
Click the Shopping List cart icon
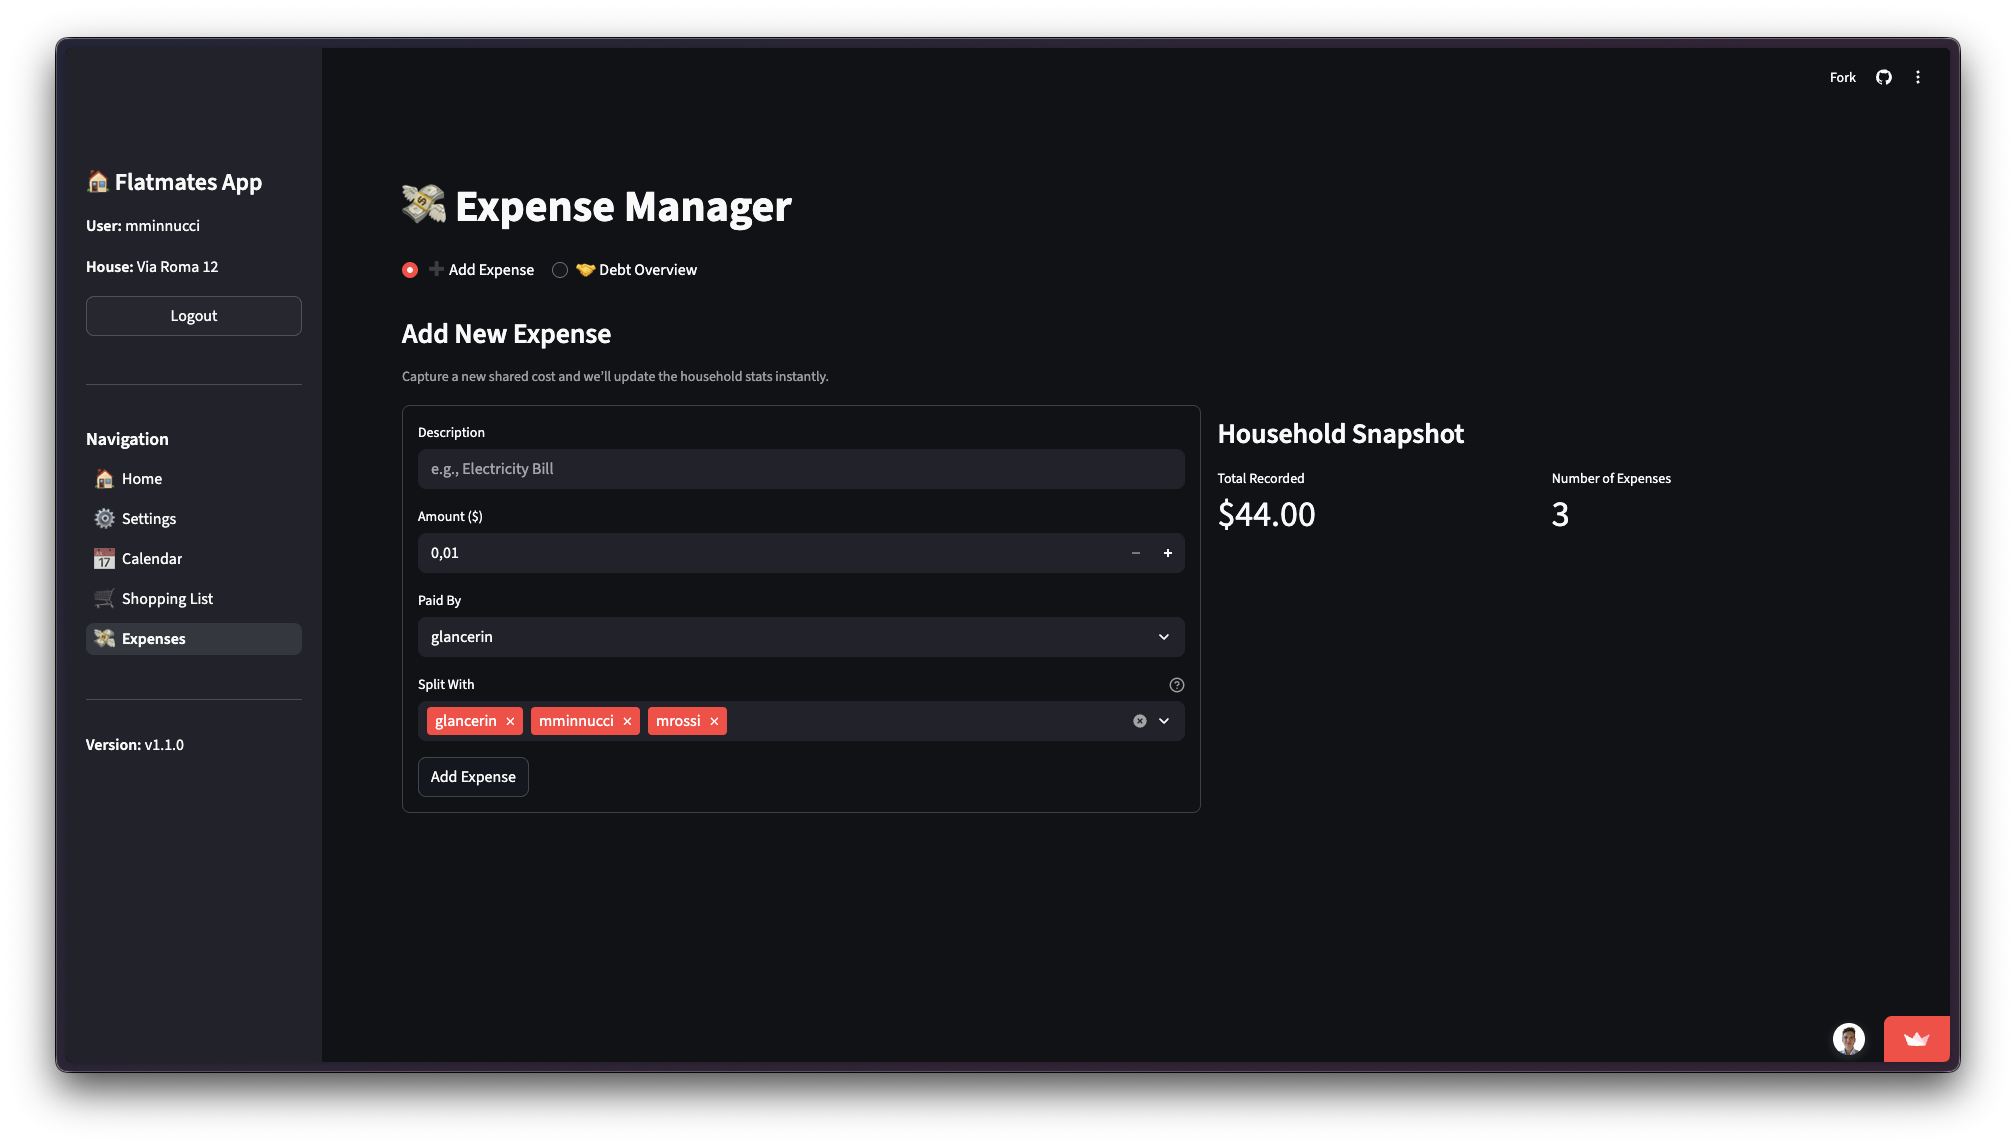(104, 599)
